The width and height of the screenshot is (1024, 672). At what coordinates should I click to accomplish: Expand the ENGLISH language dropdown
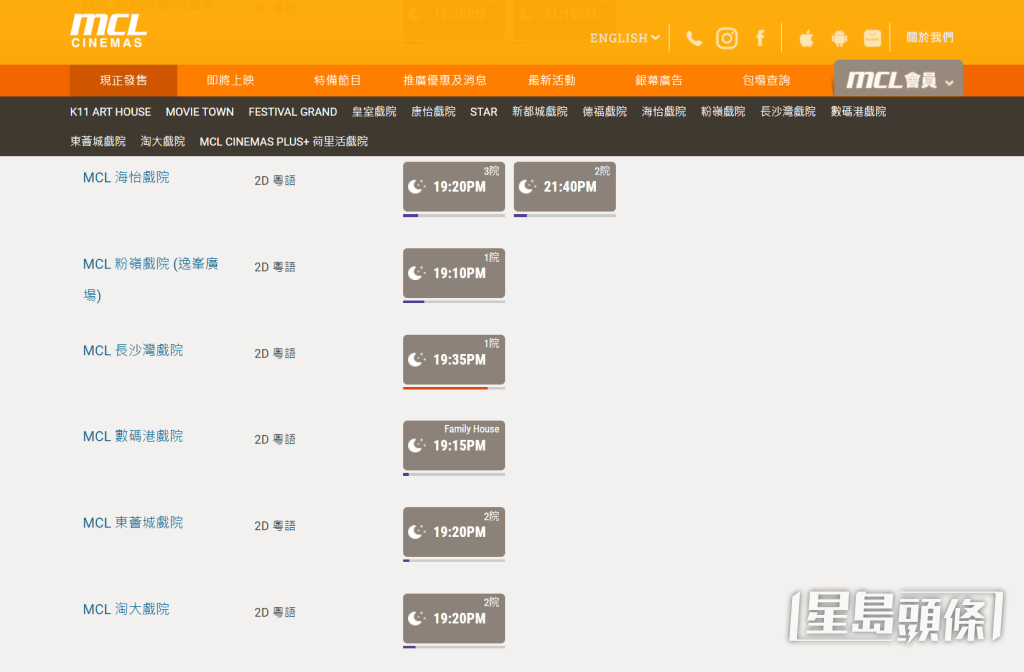[x=625, y=38]
